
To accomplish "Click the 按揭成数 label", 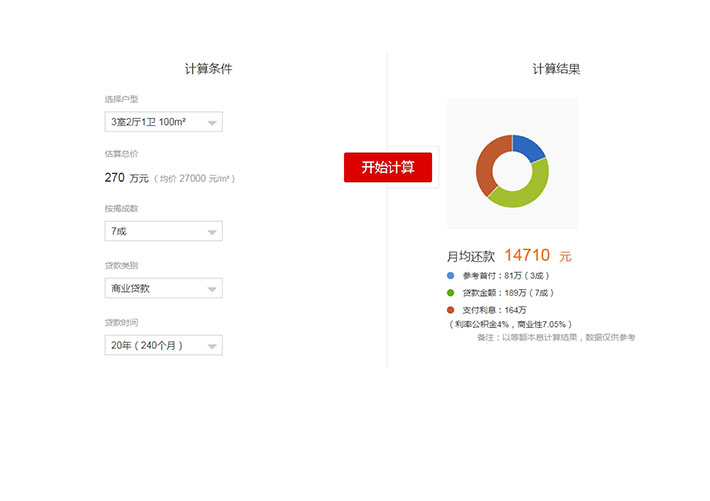I will [121, 208].
